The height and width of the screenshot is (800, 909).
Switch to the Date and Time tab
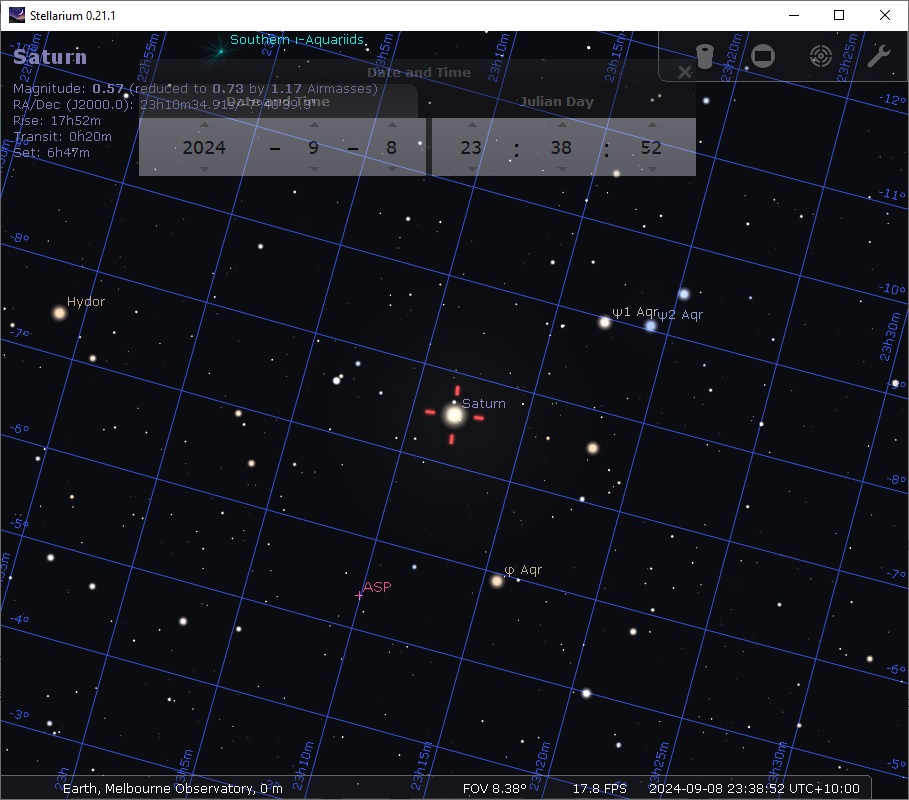pos(278,101)
